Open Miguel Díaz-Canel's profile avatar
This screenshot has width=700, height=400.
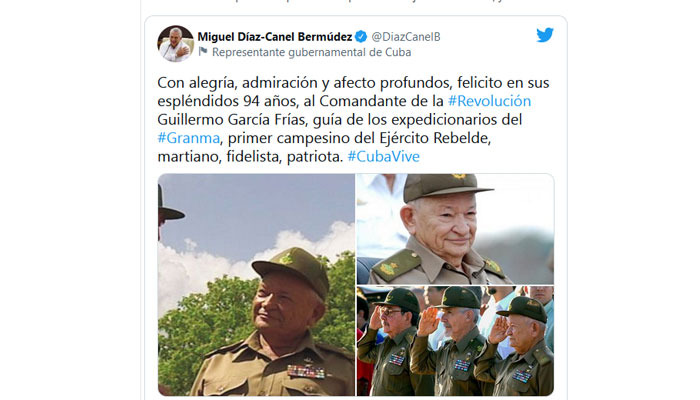175,43
